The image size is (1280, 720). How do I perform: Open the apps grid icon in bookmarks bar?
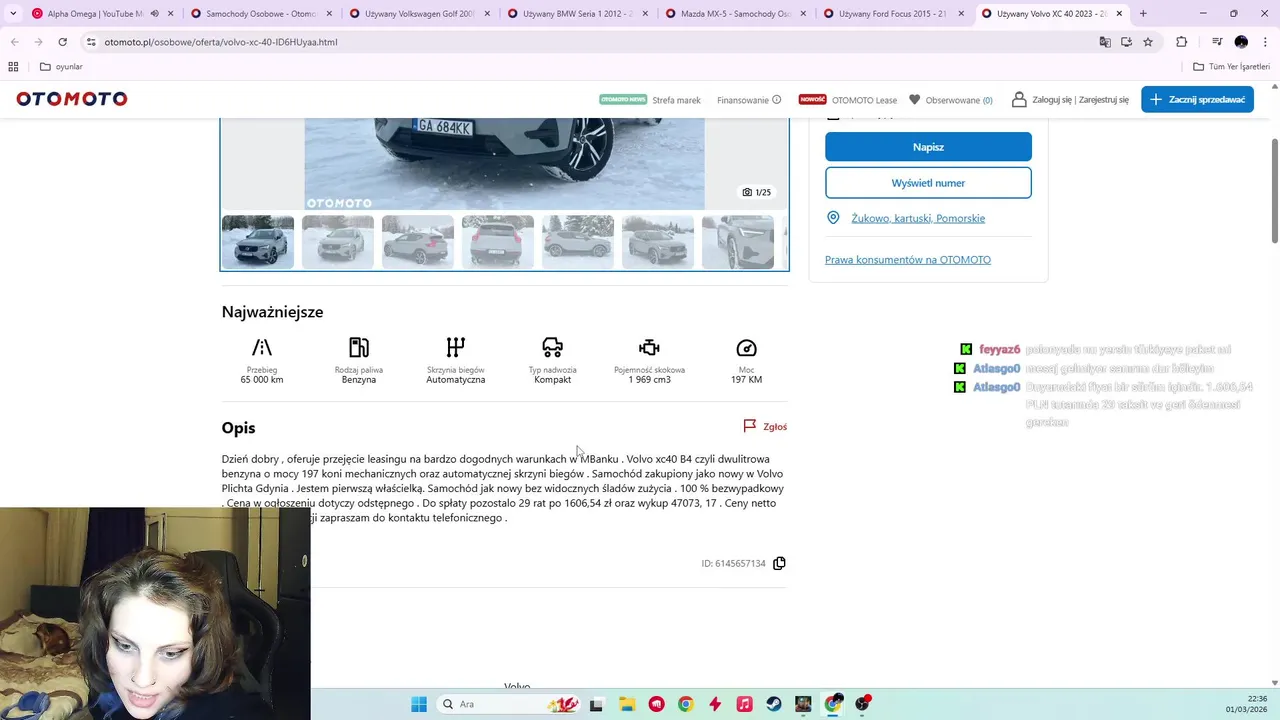[x=13, y=67]
